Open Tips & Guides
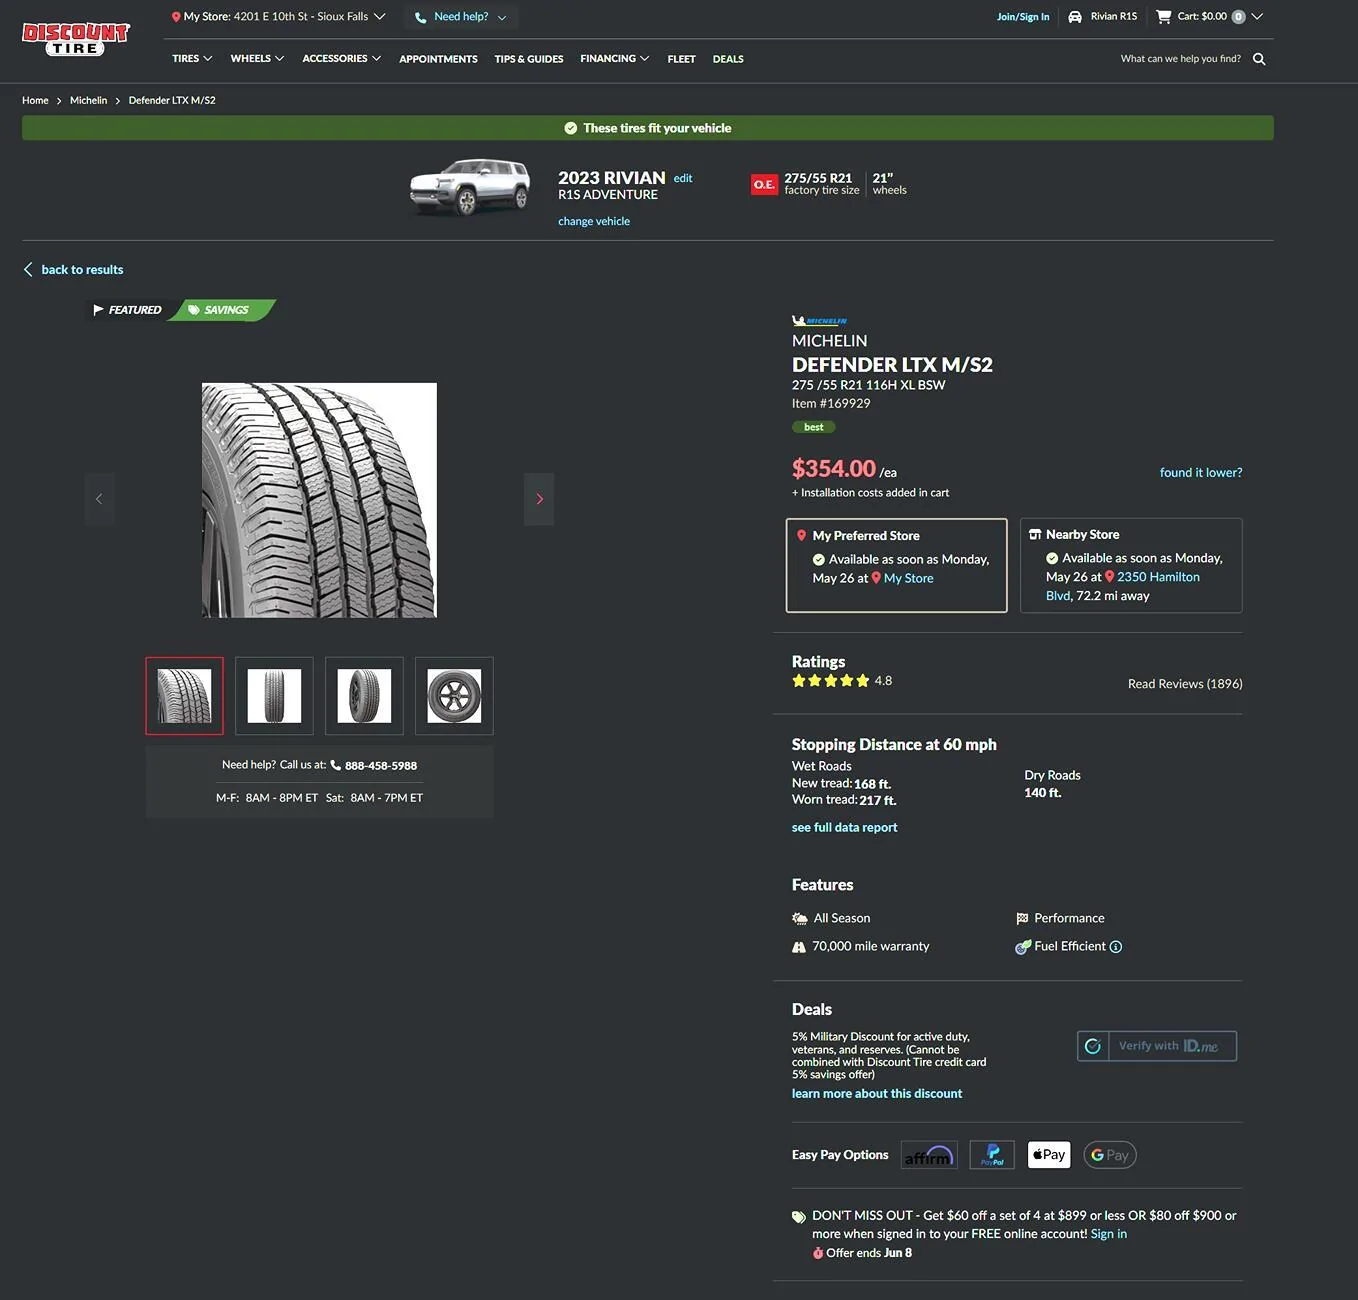The width and height of the screenshot is (1358, 1300). (x=529, y=59)
